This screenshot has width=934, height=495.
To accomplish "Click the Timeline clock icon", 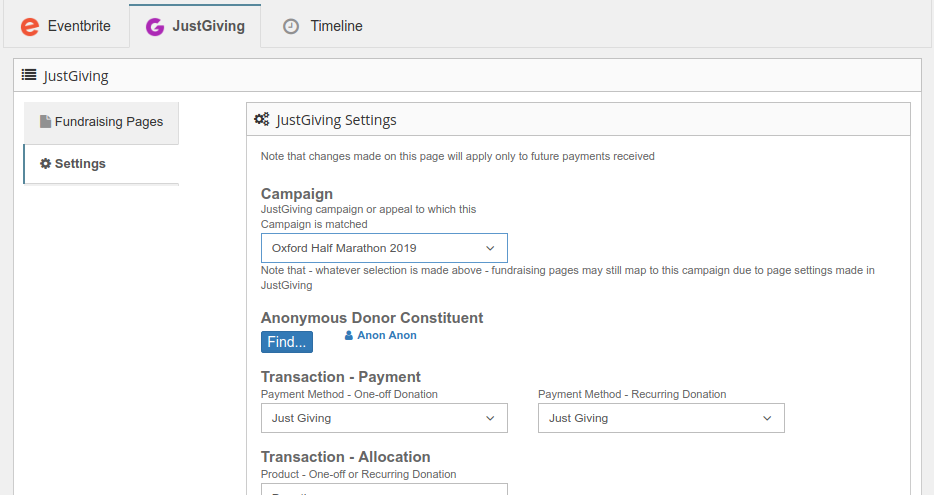I will (291, 26).
